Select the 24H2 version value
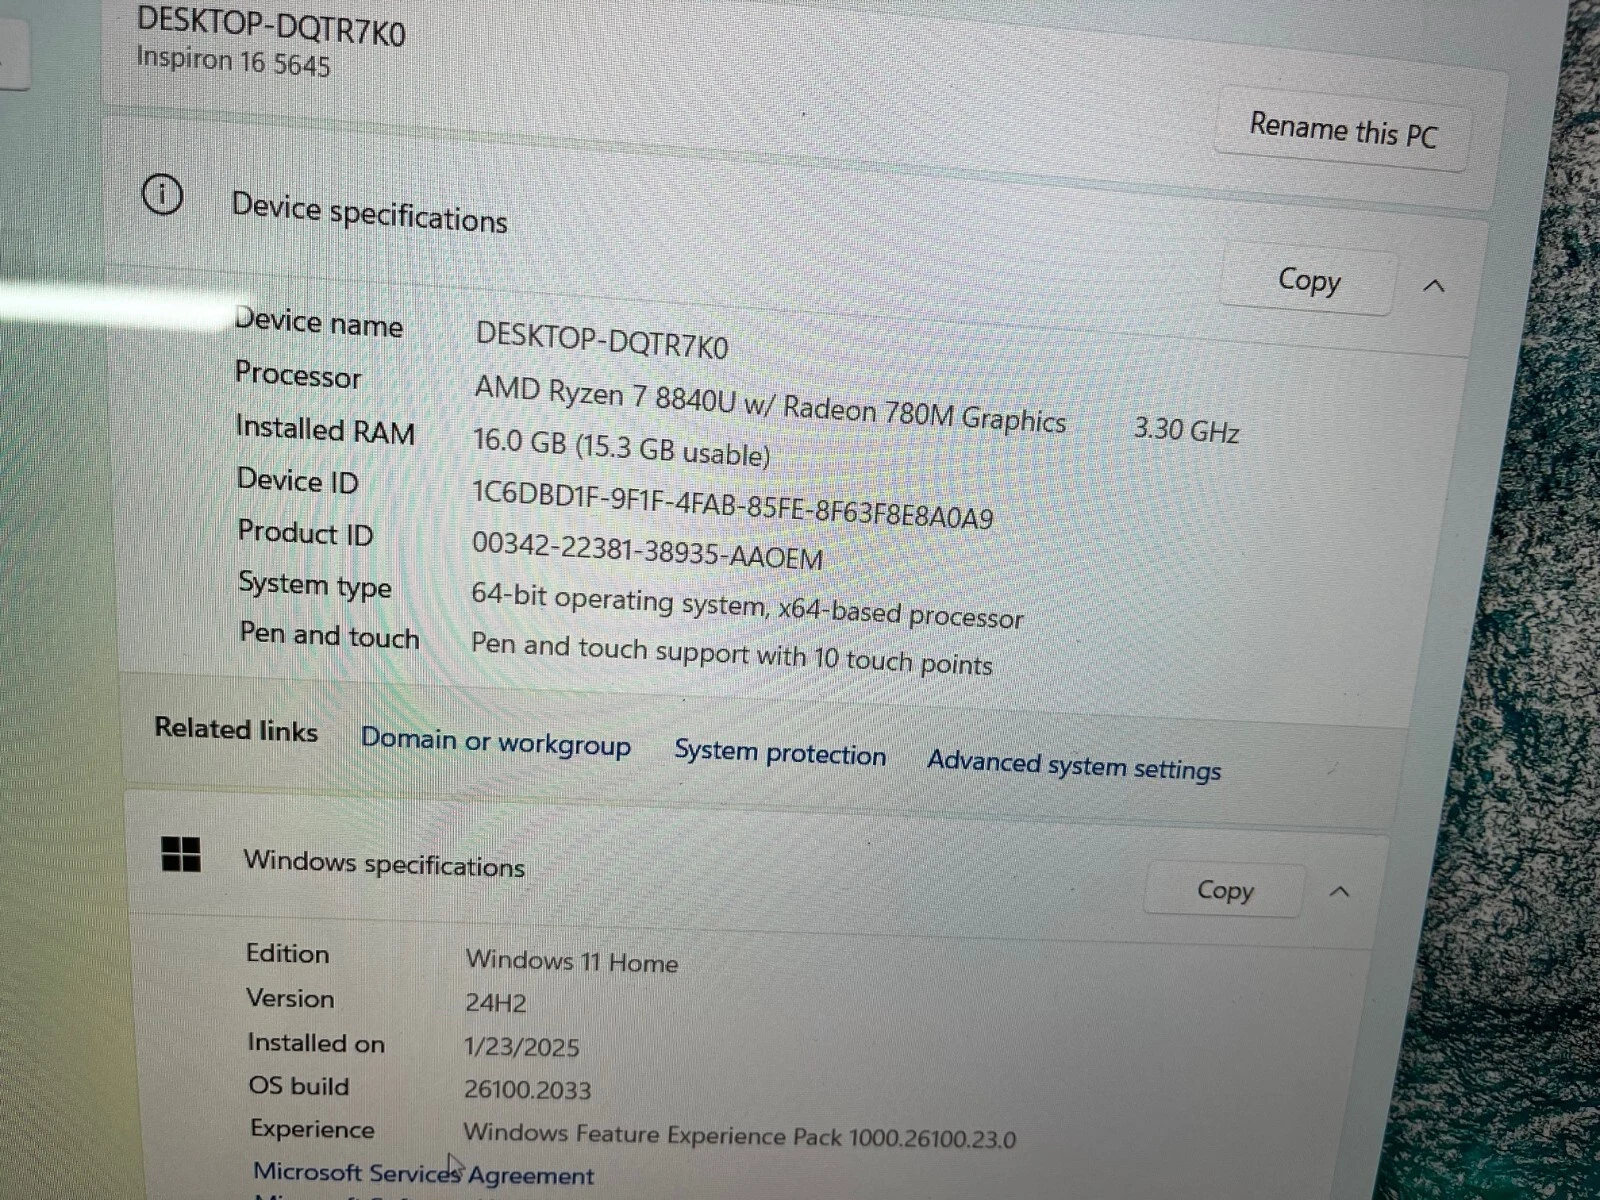 [x=495, y=1003]
